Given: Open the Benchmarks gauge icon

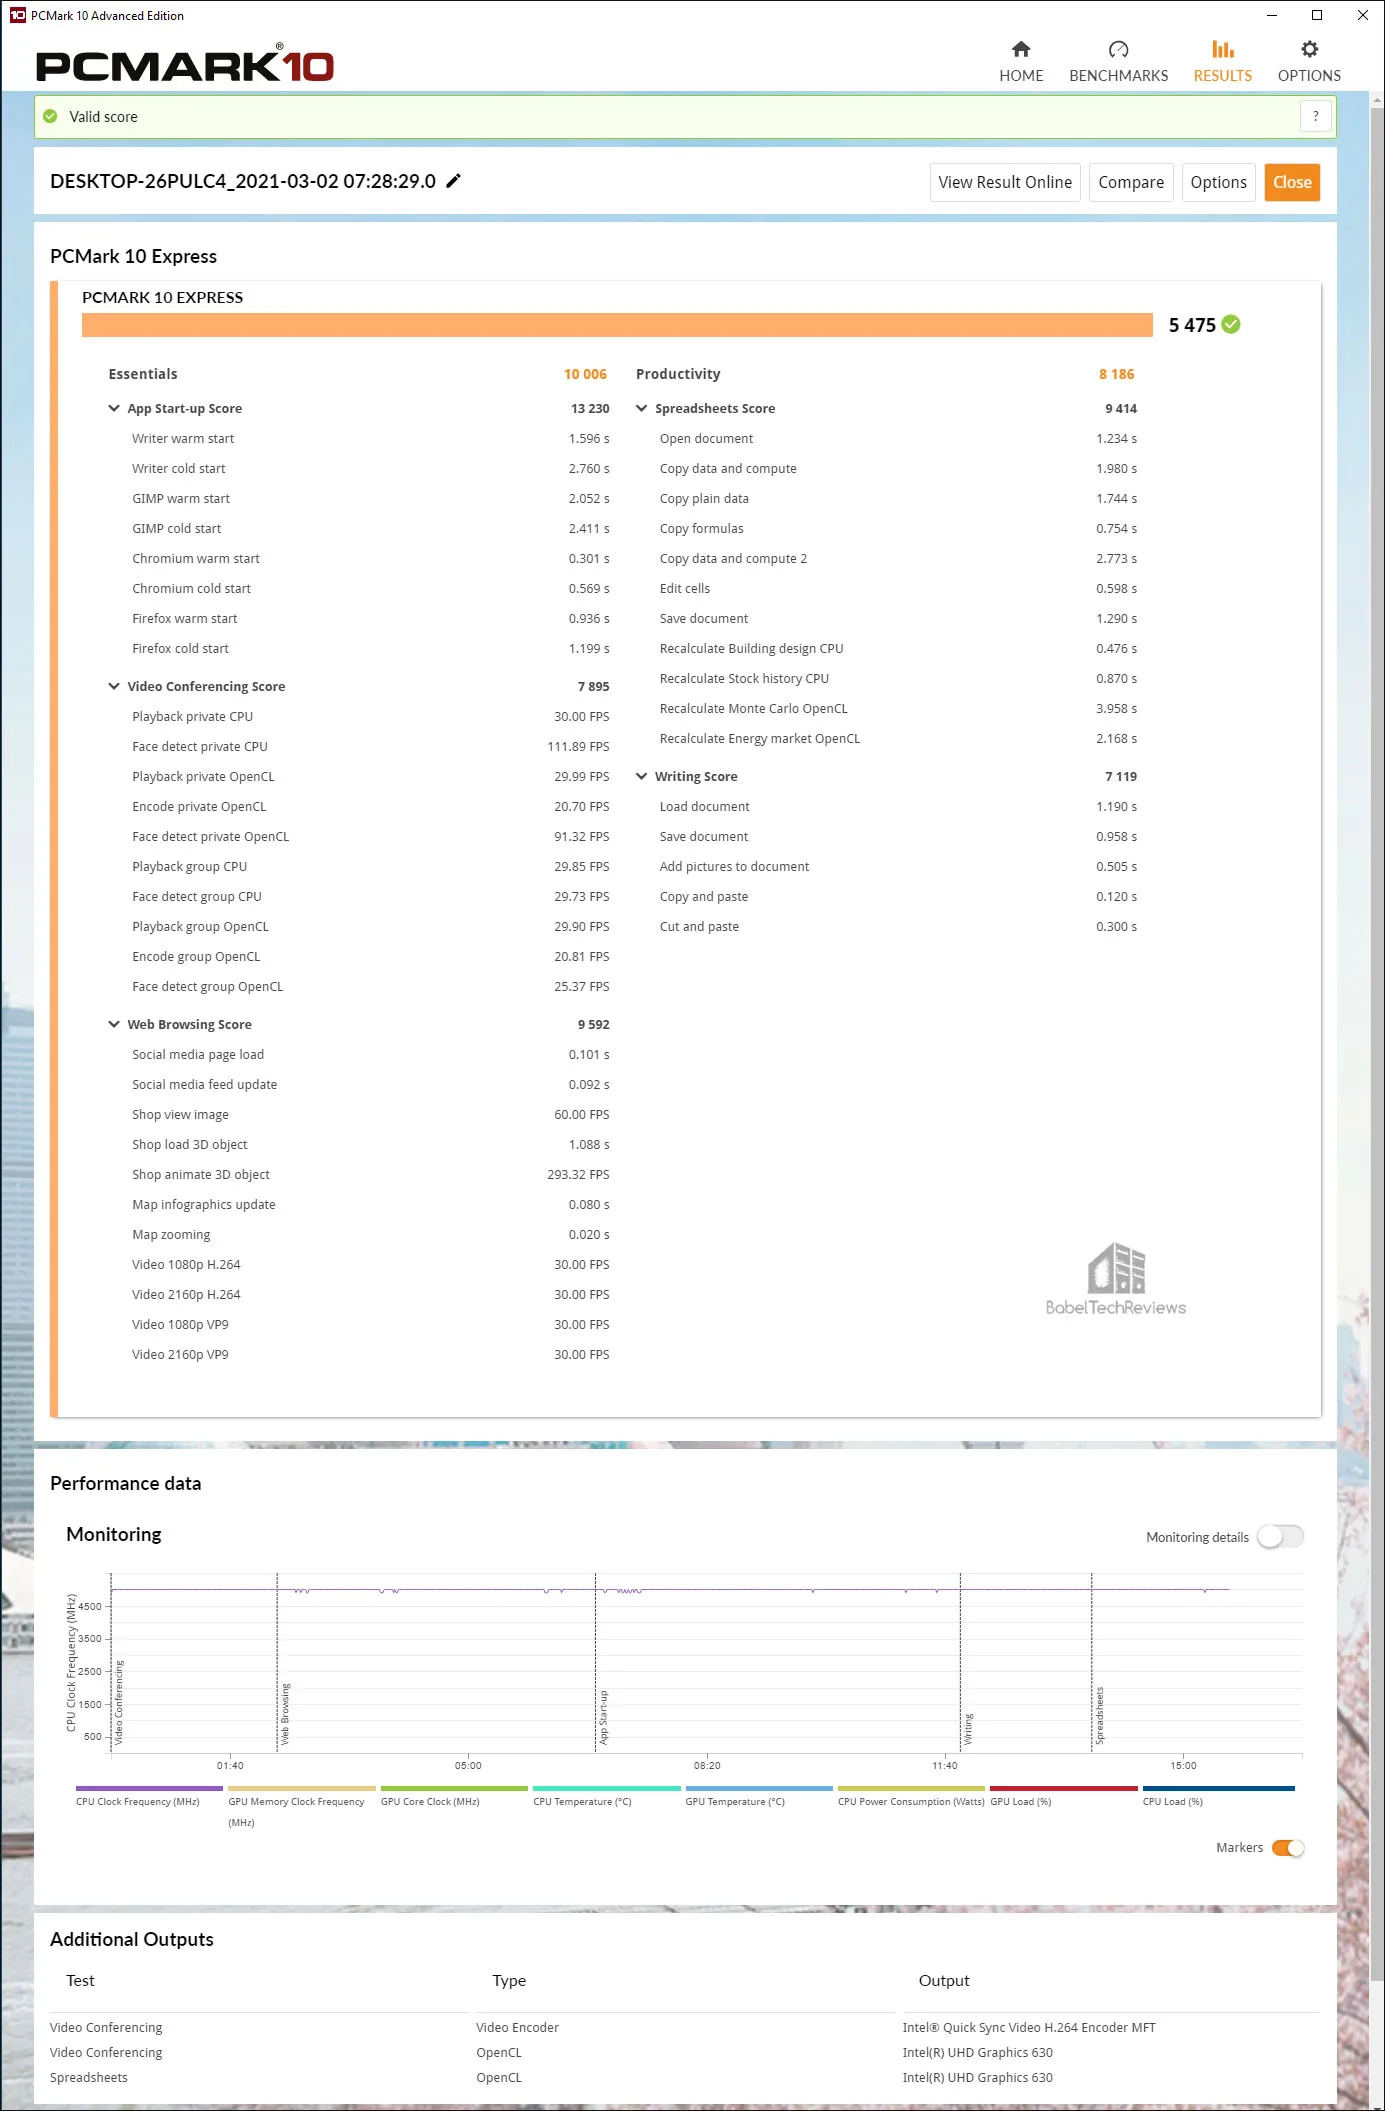Looking at the screenshot, I should [x=1118, y=49].
